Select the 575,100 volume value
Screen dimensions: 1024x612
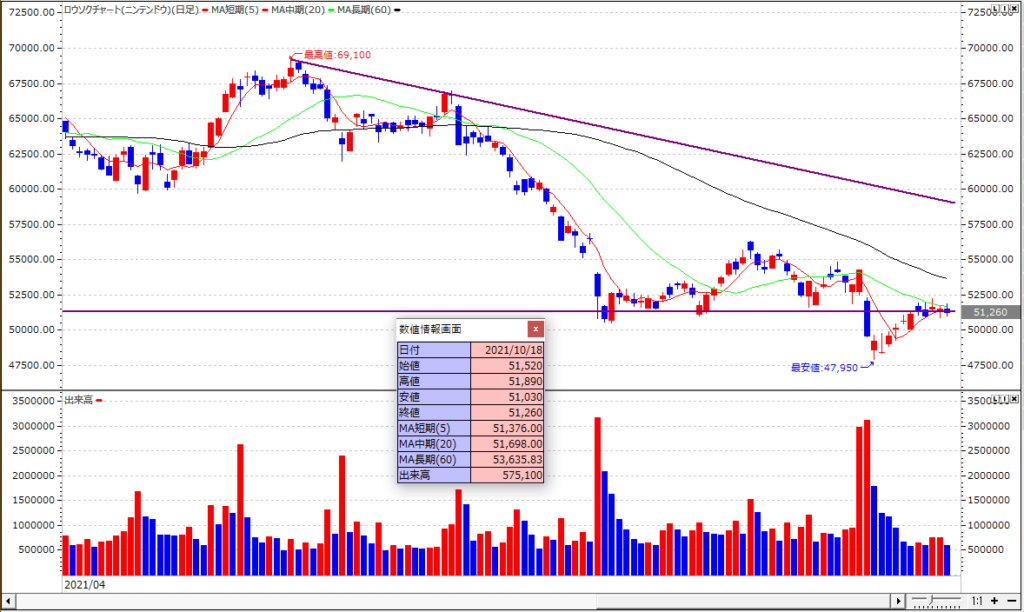coord(507,475)
